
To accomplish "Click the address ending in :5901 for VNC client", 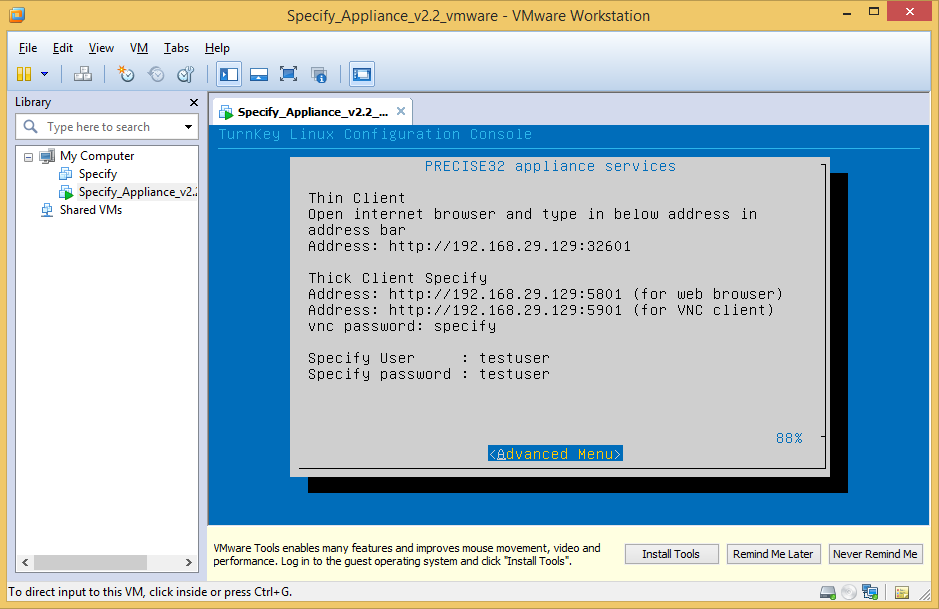I will pyautogui.click(x=505, y=310).
